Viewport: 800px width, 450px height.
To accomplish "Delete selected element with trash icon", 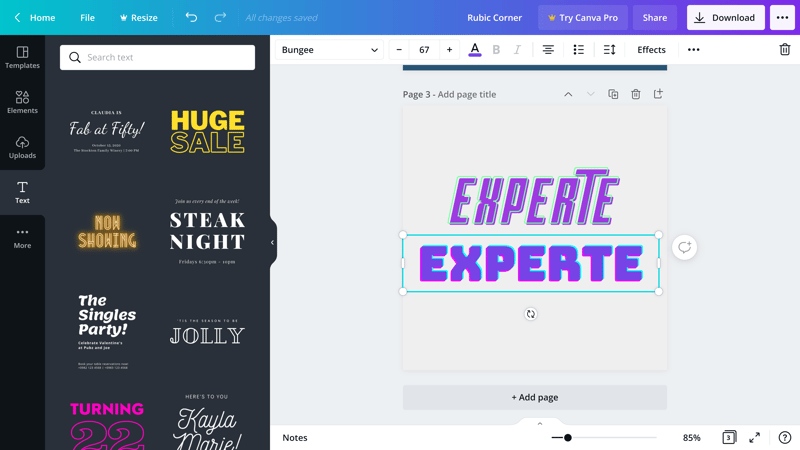I will point(785,49).
